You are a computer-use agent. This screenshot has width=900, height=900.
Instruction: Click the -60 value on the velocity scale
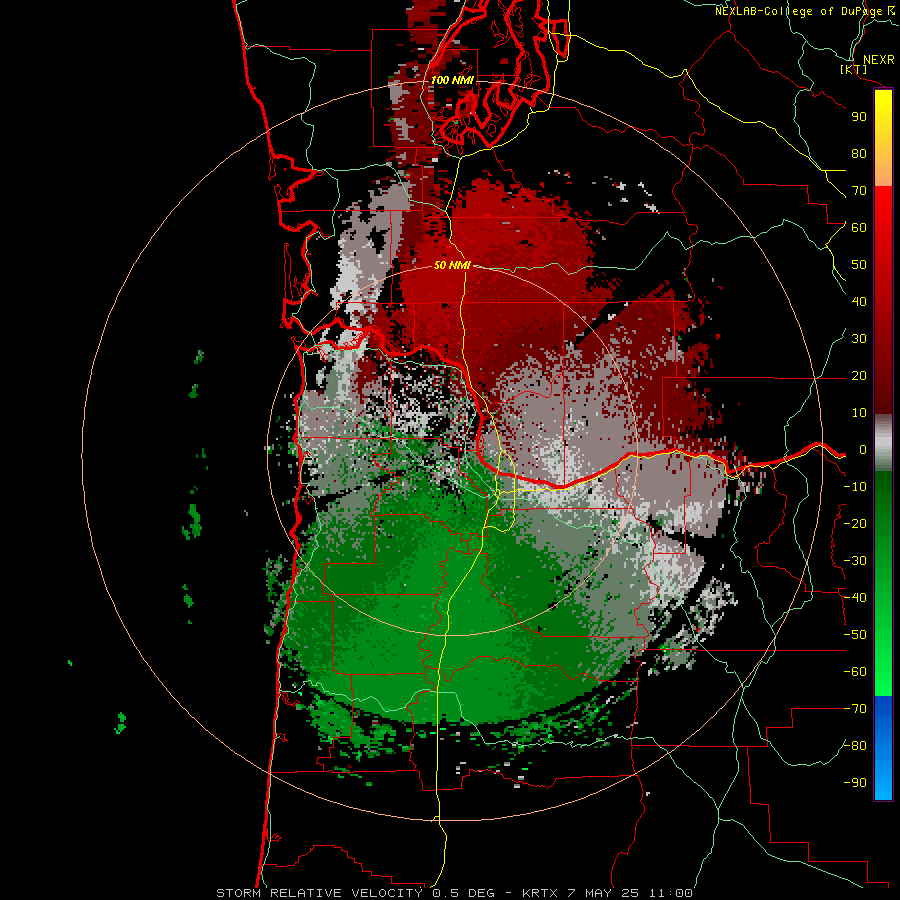click(855, 672)
